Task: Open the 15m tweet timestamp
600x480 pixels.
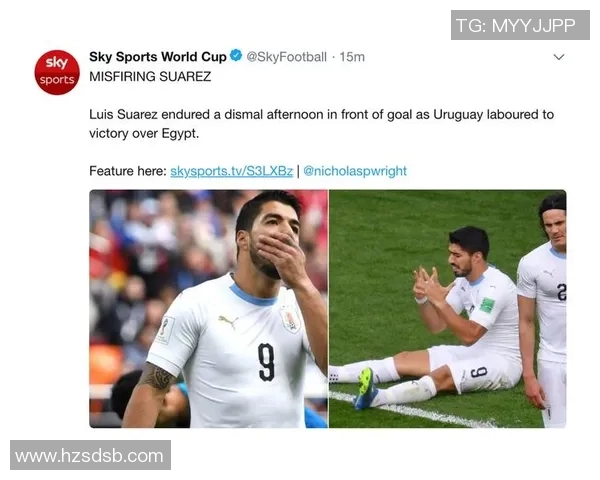Action: [x=352, y=57]
